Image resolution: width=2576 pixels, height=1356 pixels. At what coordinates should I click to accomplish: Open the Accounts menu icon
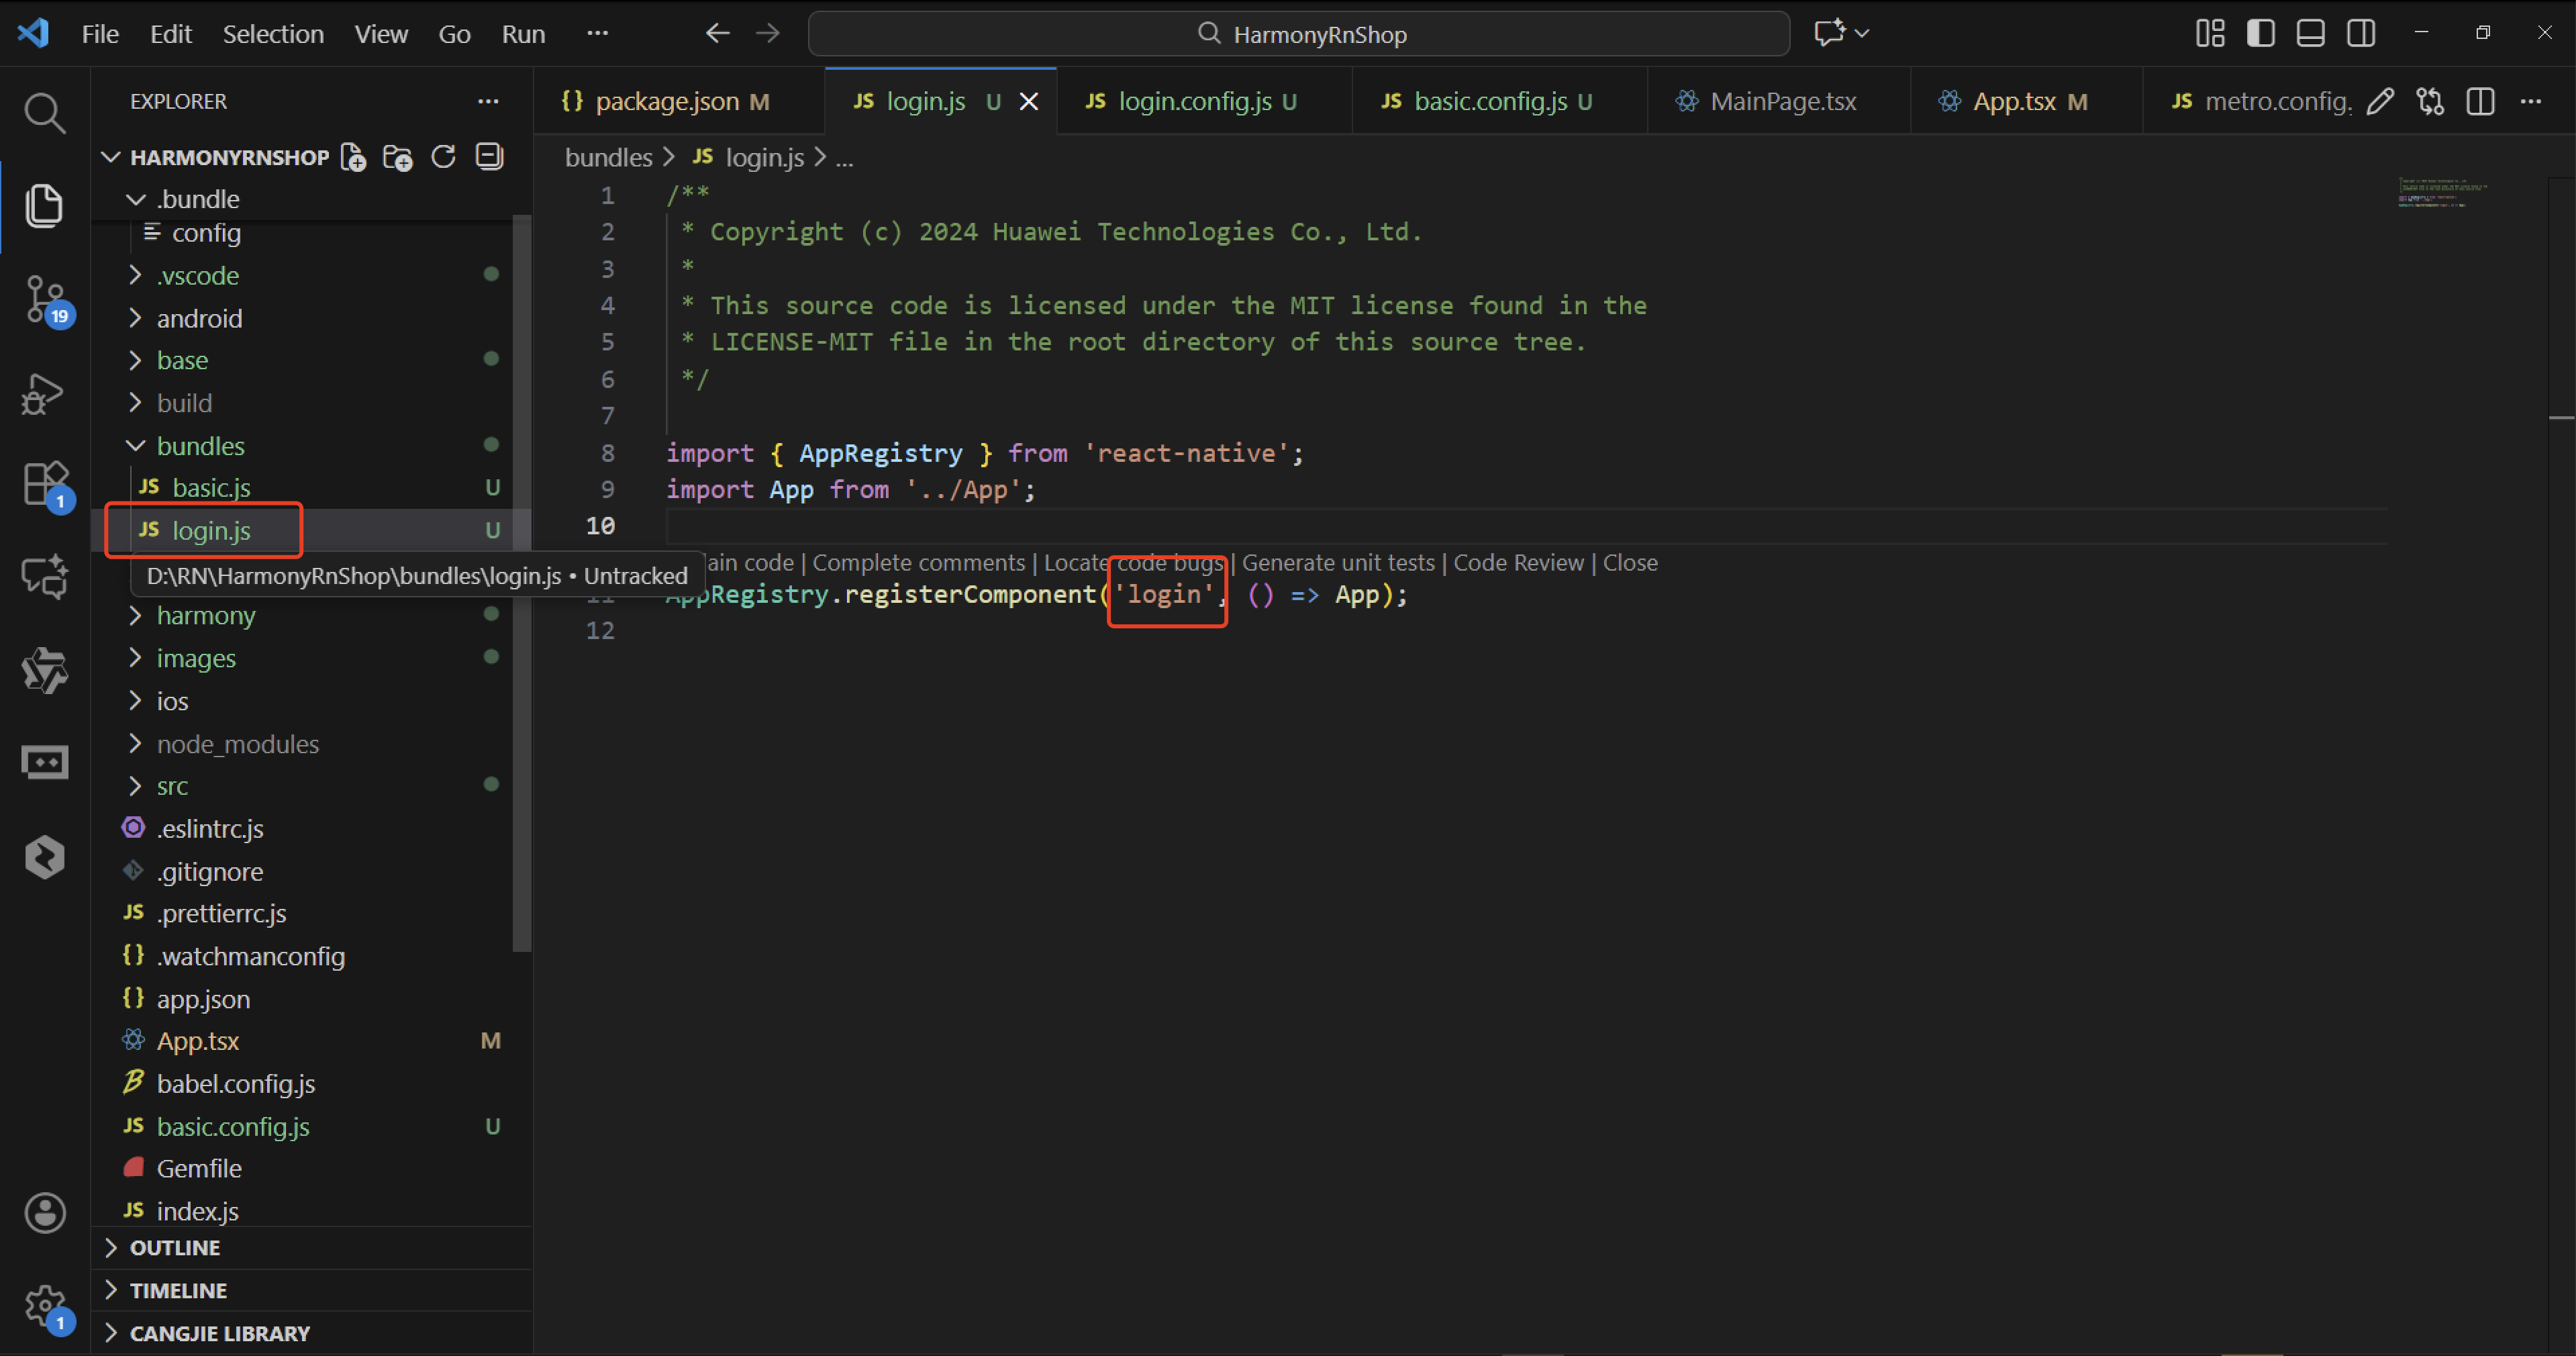[44, 1213]
